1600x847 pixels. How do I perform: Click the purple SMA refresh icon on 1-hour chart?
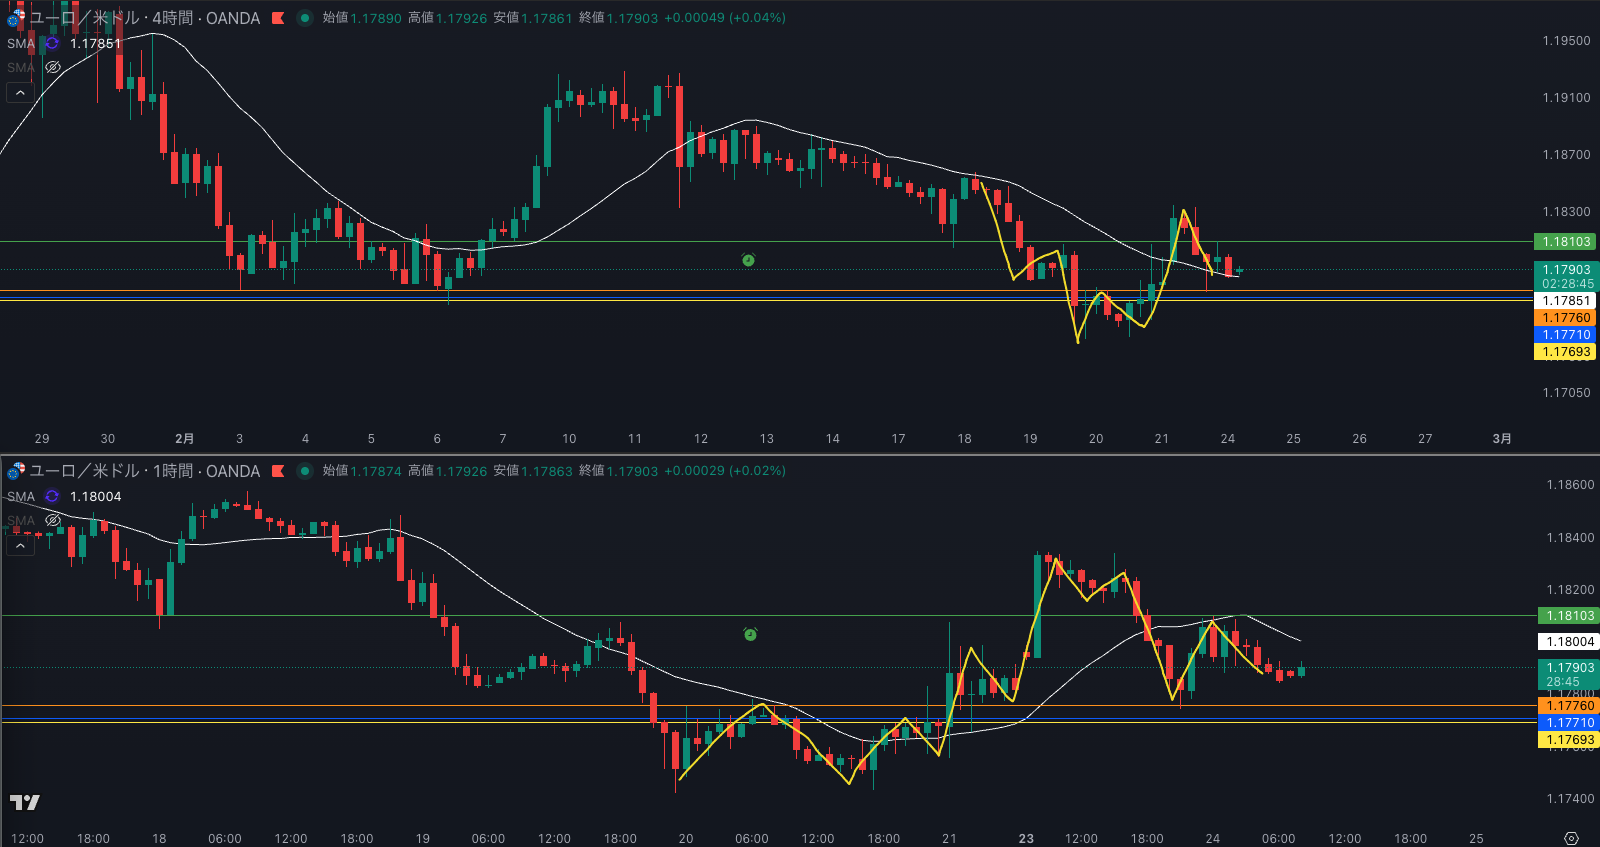tap(52, 496)
